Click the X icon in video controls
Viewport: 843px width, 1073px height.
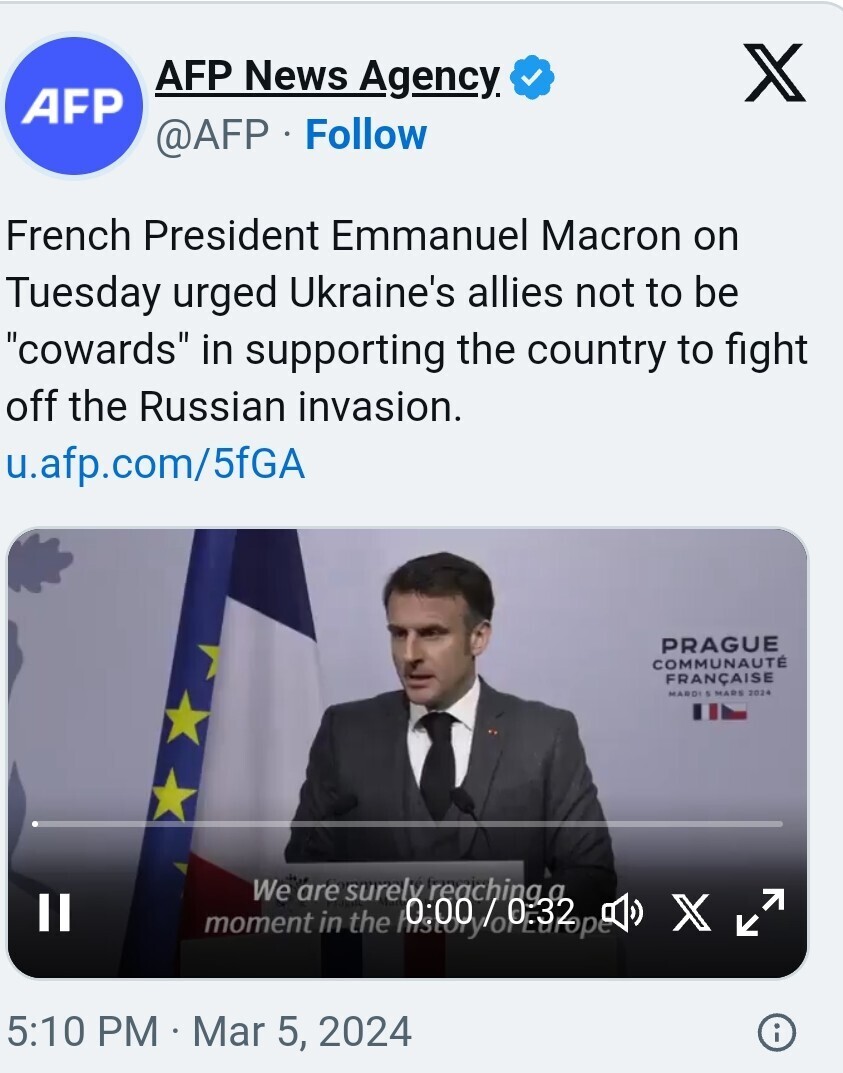691,912
